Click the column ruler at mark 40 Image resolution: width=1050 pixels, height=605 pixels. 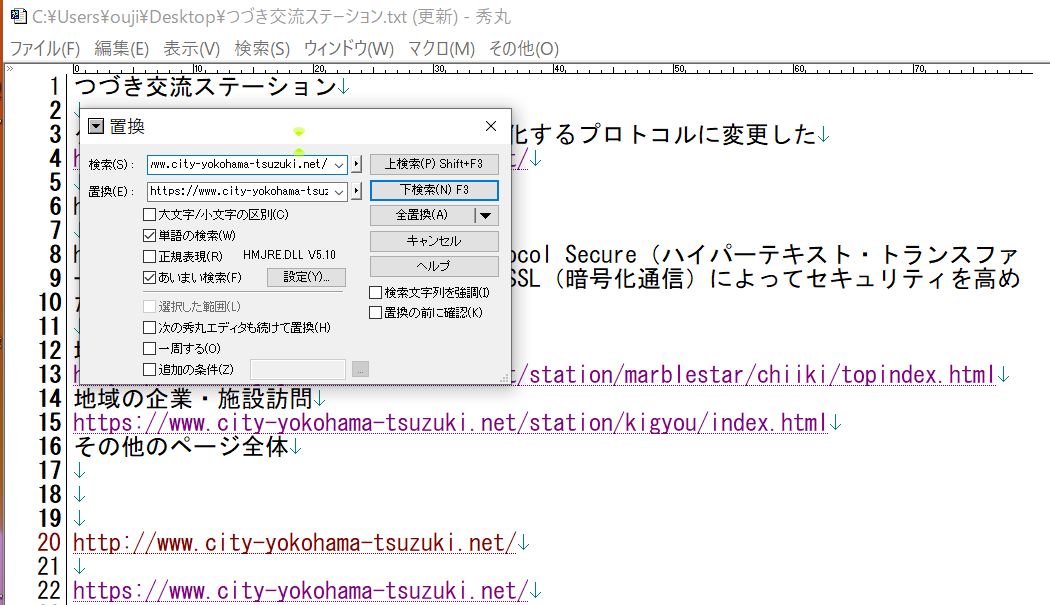(x=558, y=68)
